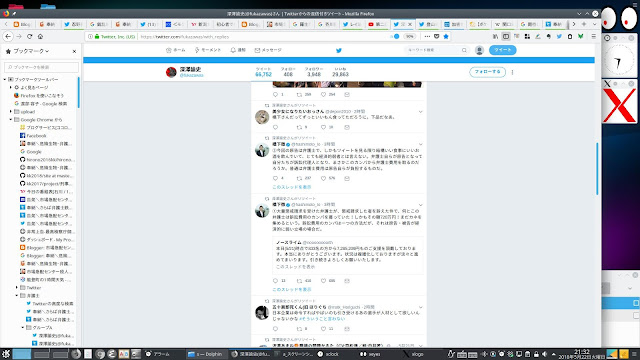Open the ホーム navigation item

point(176,50)
